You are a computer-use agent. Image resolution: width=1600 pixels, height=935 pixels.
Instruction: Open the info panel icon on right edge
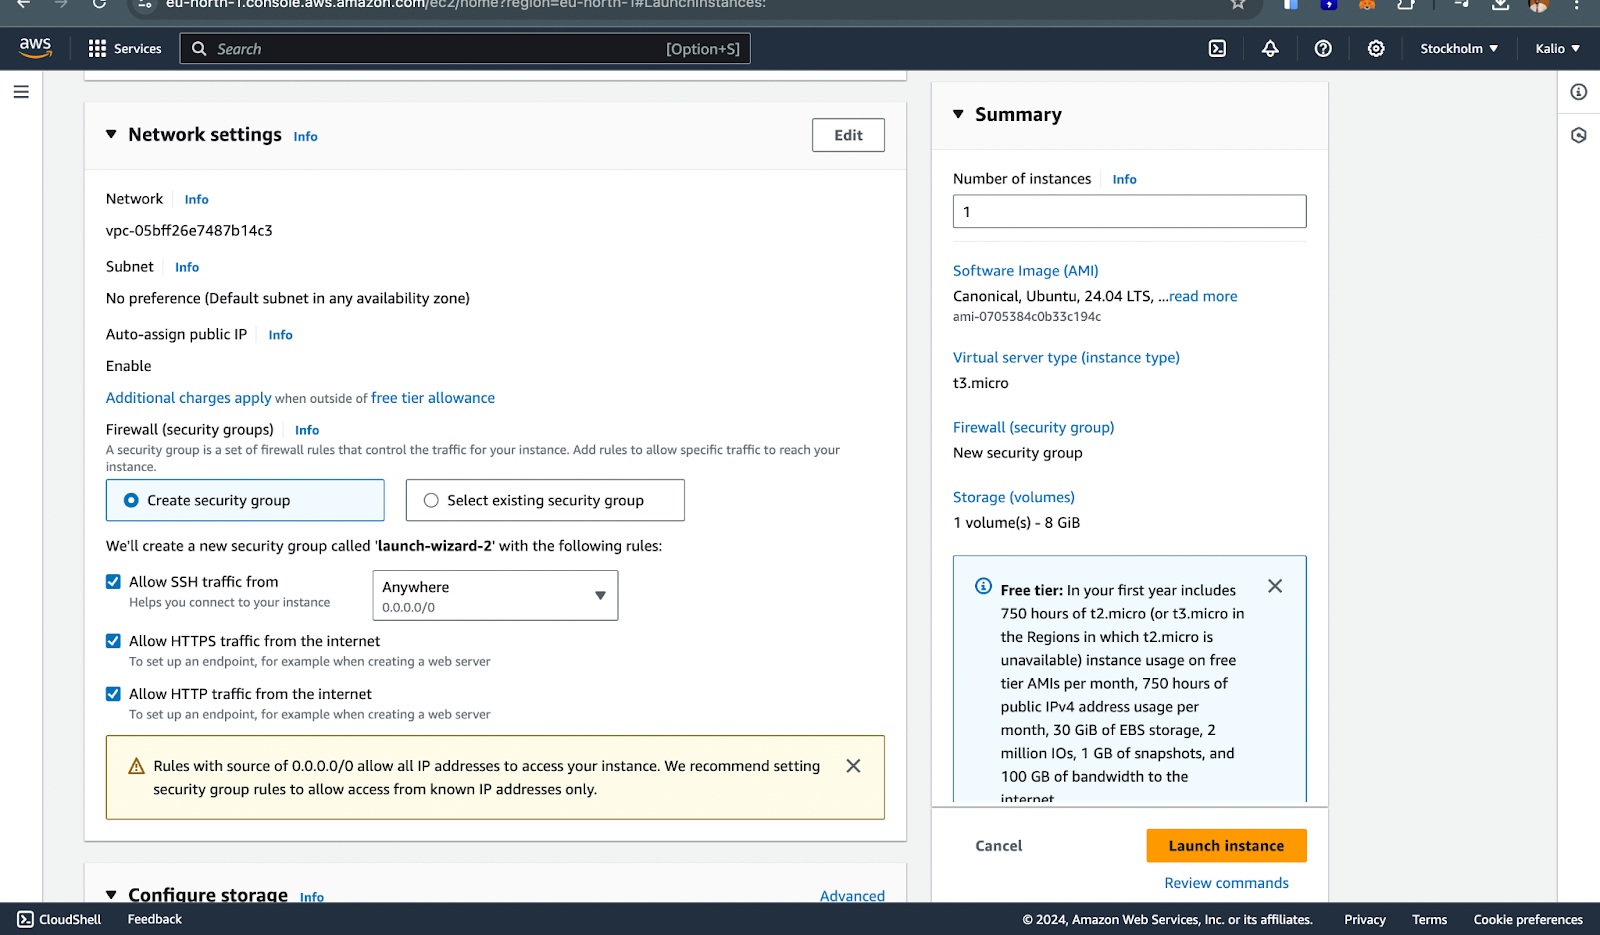tap(1579, 92)
